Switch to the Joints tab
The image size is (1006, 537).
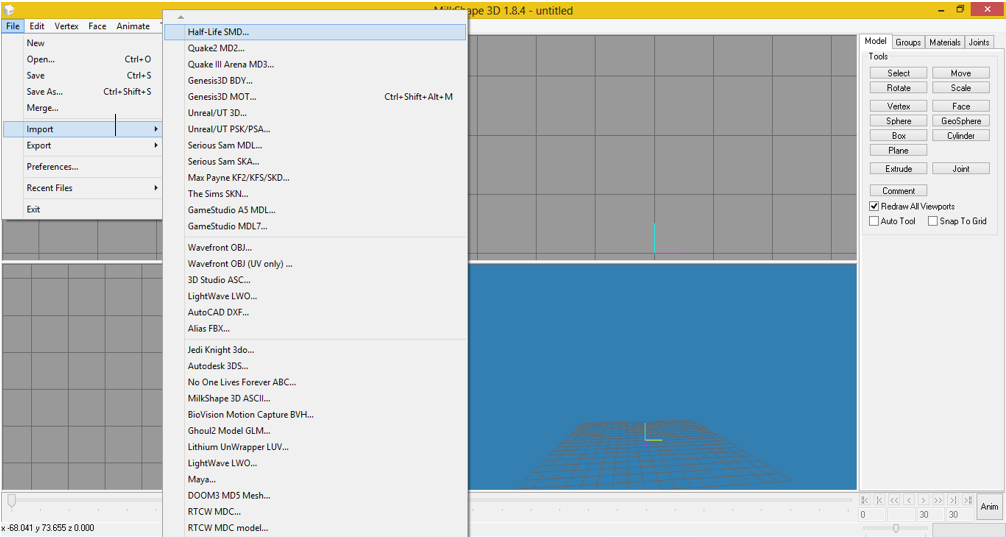pos(978,42)
